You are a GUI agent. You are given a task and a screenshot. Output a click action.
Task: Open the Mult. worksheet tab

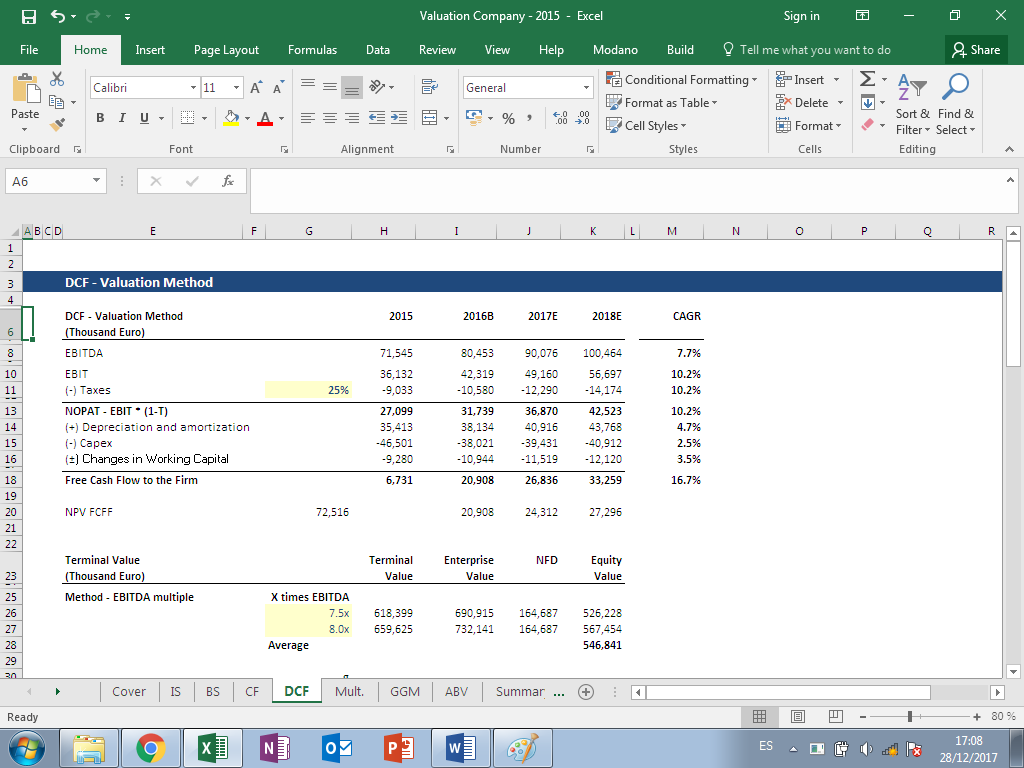tap(349, 691)
